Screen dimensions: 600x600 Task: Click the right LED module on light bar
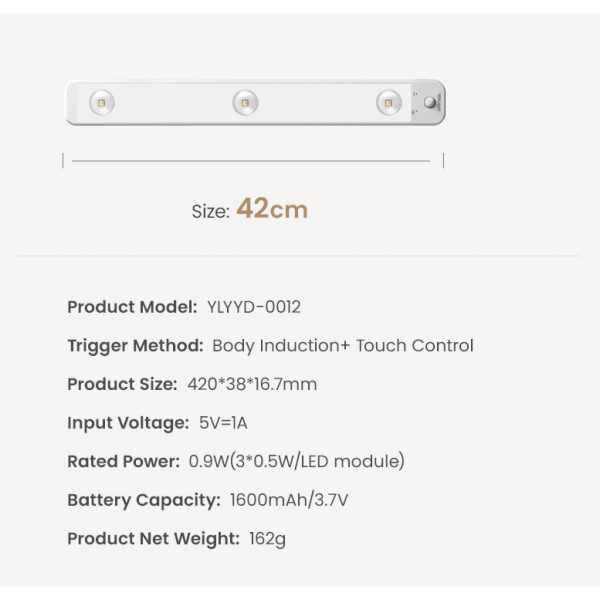[x=388, y=102]
